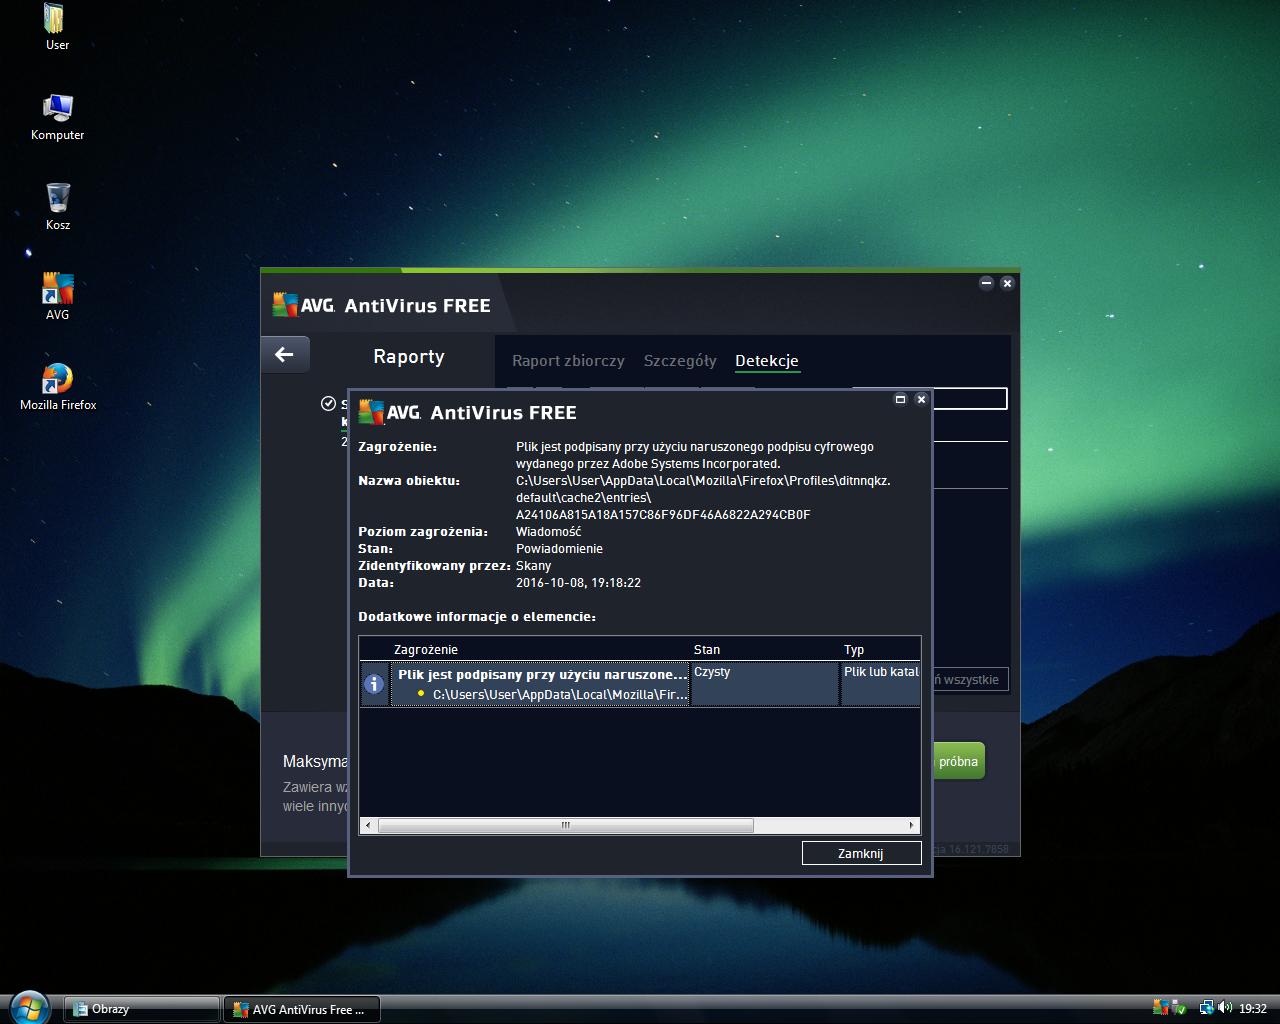Click the AVG logo in the main window header
This screenshot has height=1024, width=1280.
(303, 305)
